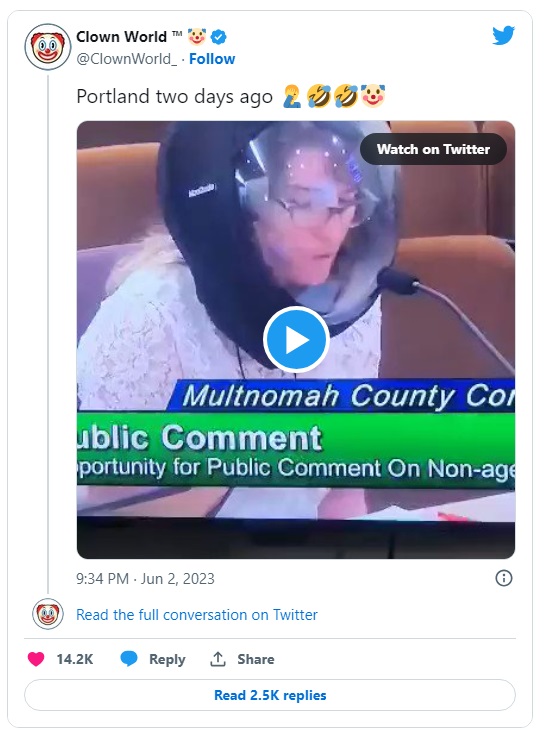
Task: Click the Share label text
Action: click(256, 659)
